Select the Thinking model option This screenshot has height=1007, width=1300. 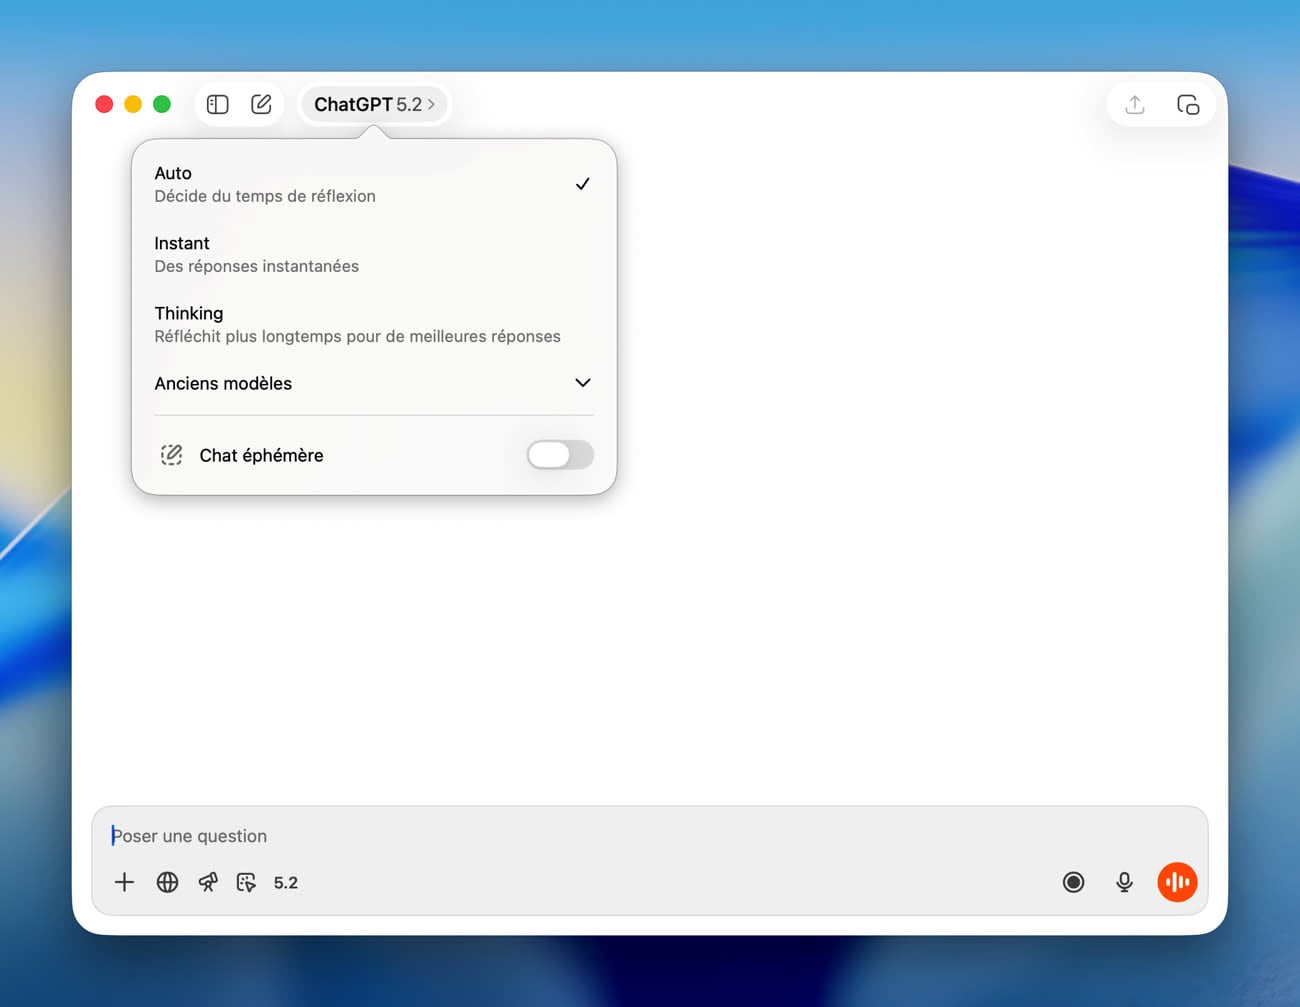(x=372, y=324)
